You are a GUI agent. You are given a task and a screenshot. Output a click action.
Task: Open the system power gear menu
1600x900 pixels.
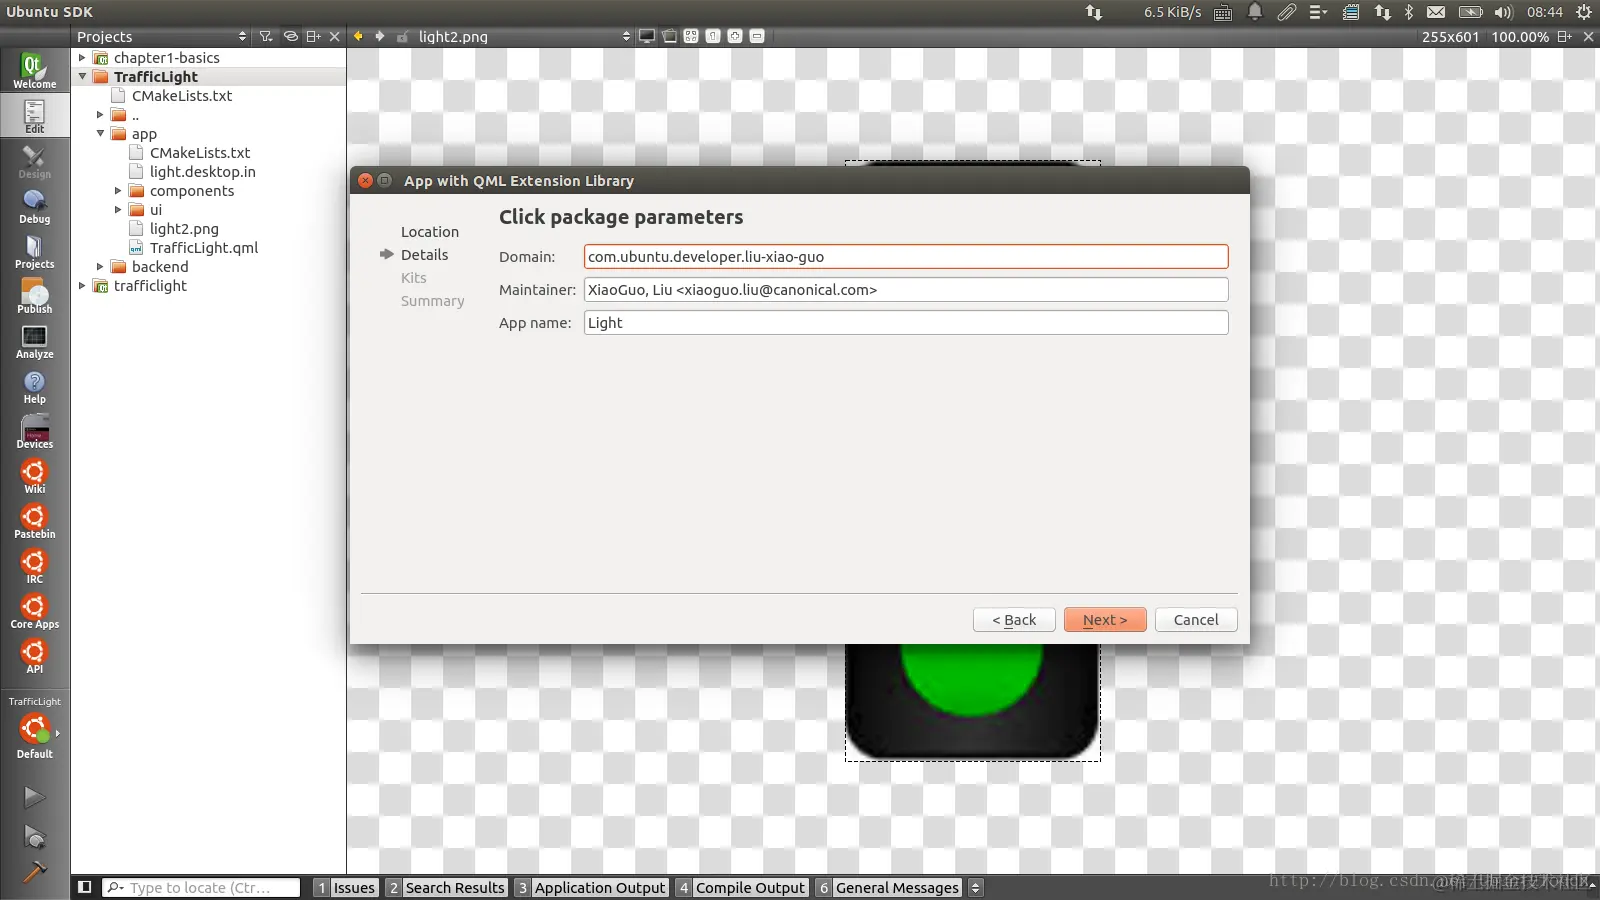[1584, 12]
